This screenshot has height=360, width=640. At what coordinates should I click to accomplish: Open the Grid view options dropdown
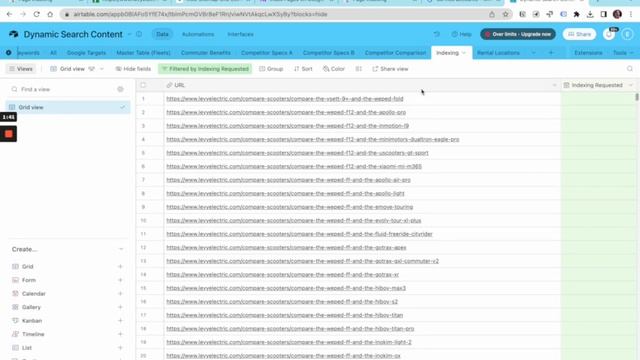pos(102,69)
